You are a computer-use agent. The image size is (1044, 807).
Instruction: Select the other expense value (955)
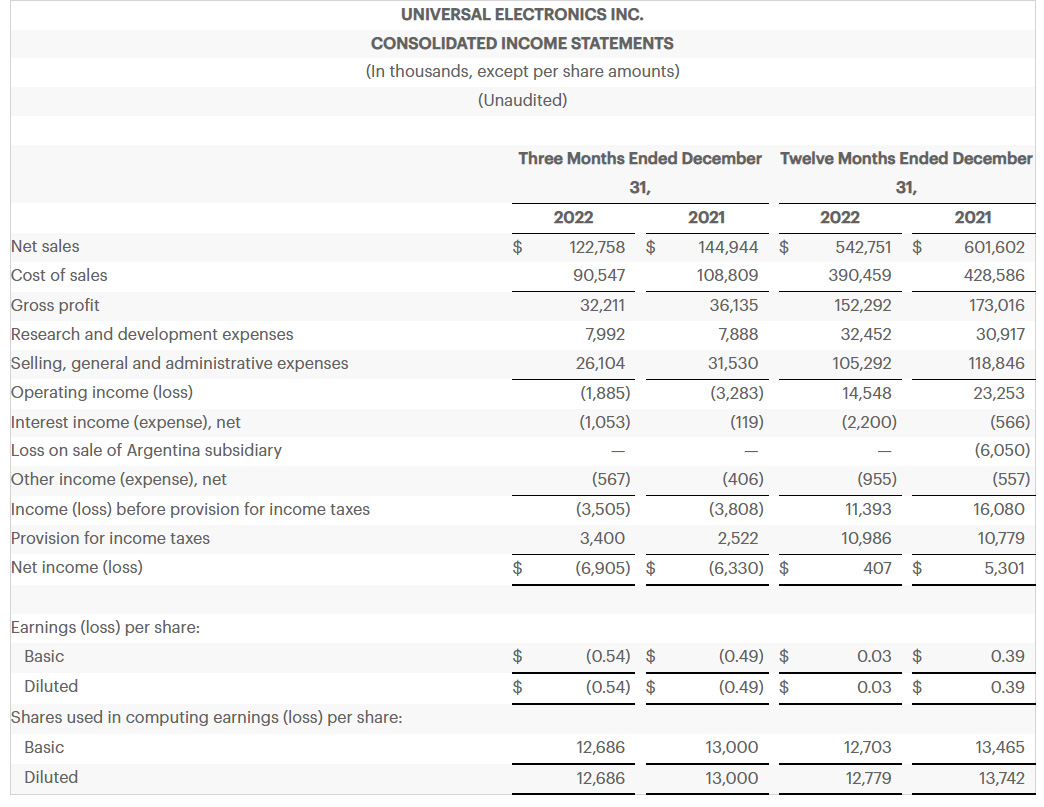point(877,479)
